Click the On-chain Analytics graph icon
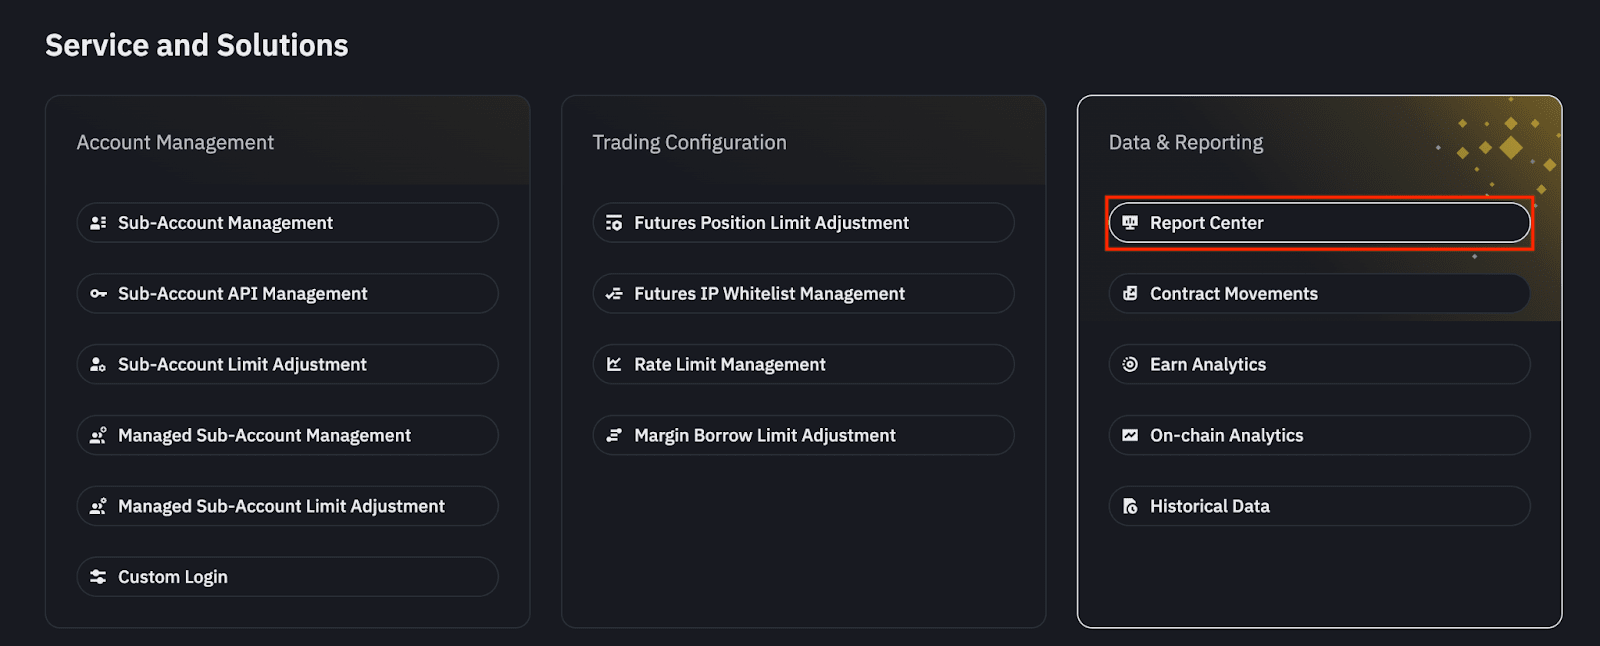The width and height of the screenshot is (1600, 646). [x=1130, y=436]
